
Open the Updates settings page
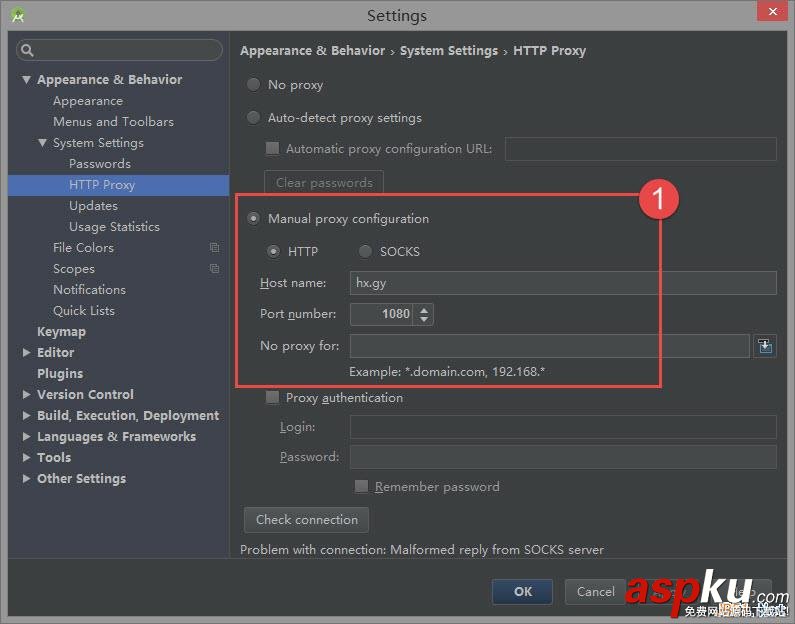coord(93,206)
